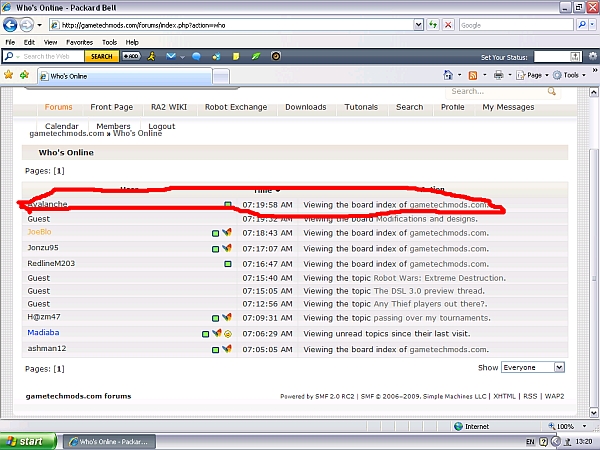This screenshot has height=450, width=600.
Task: Click the smiley icon in Madiaba's row
Action: pyautogui.click(x=228, y=334)
